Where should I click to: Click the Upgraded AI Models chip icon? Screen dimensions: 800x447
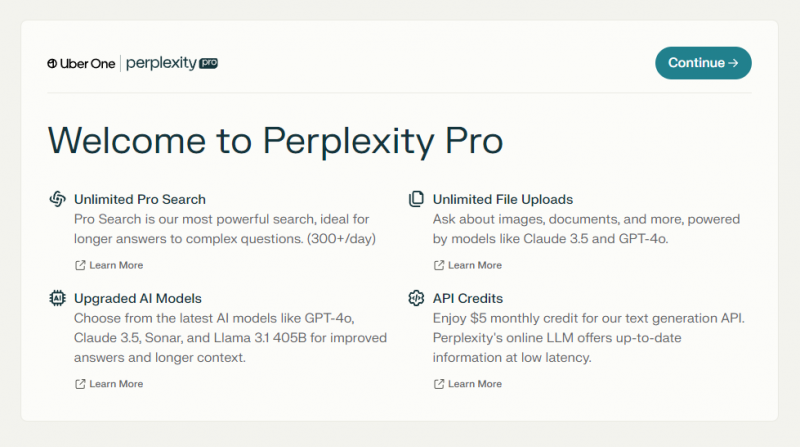click(57, 298)
